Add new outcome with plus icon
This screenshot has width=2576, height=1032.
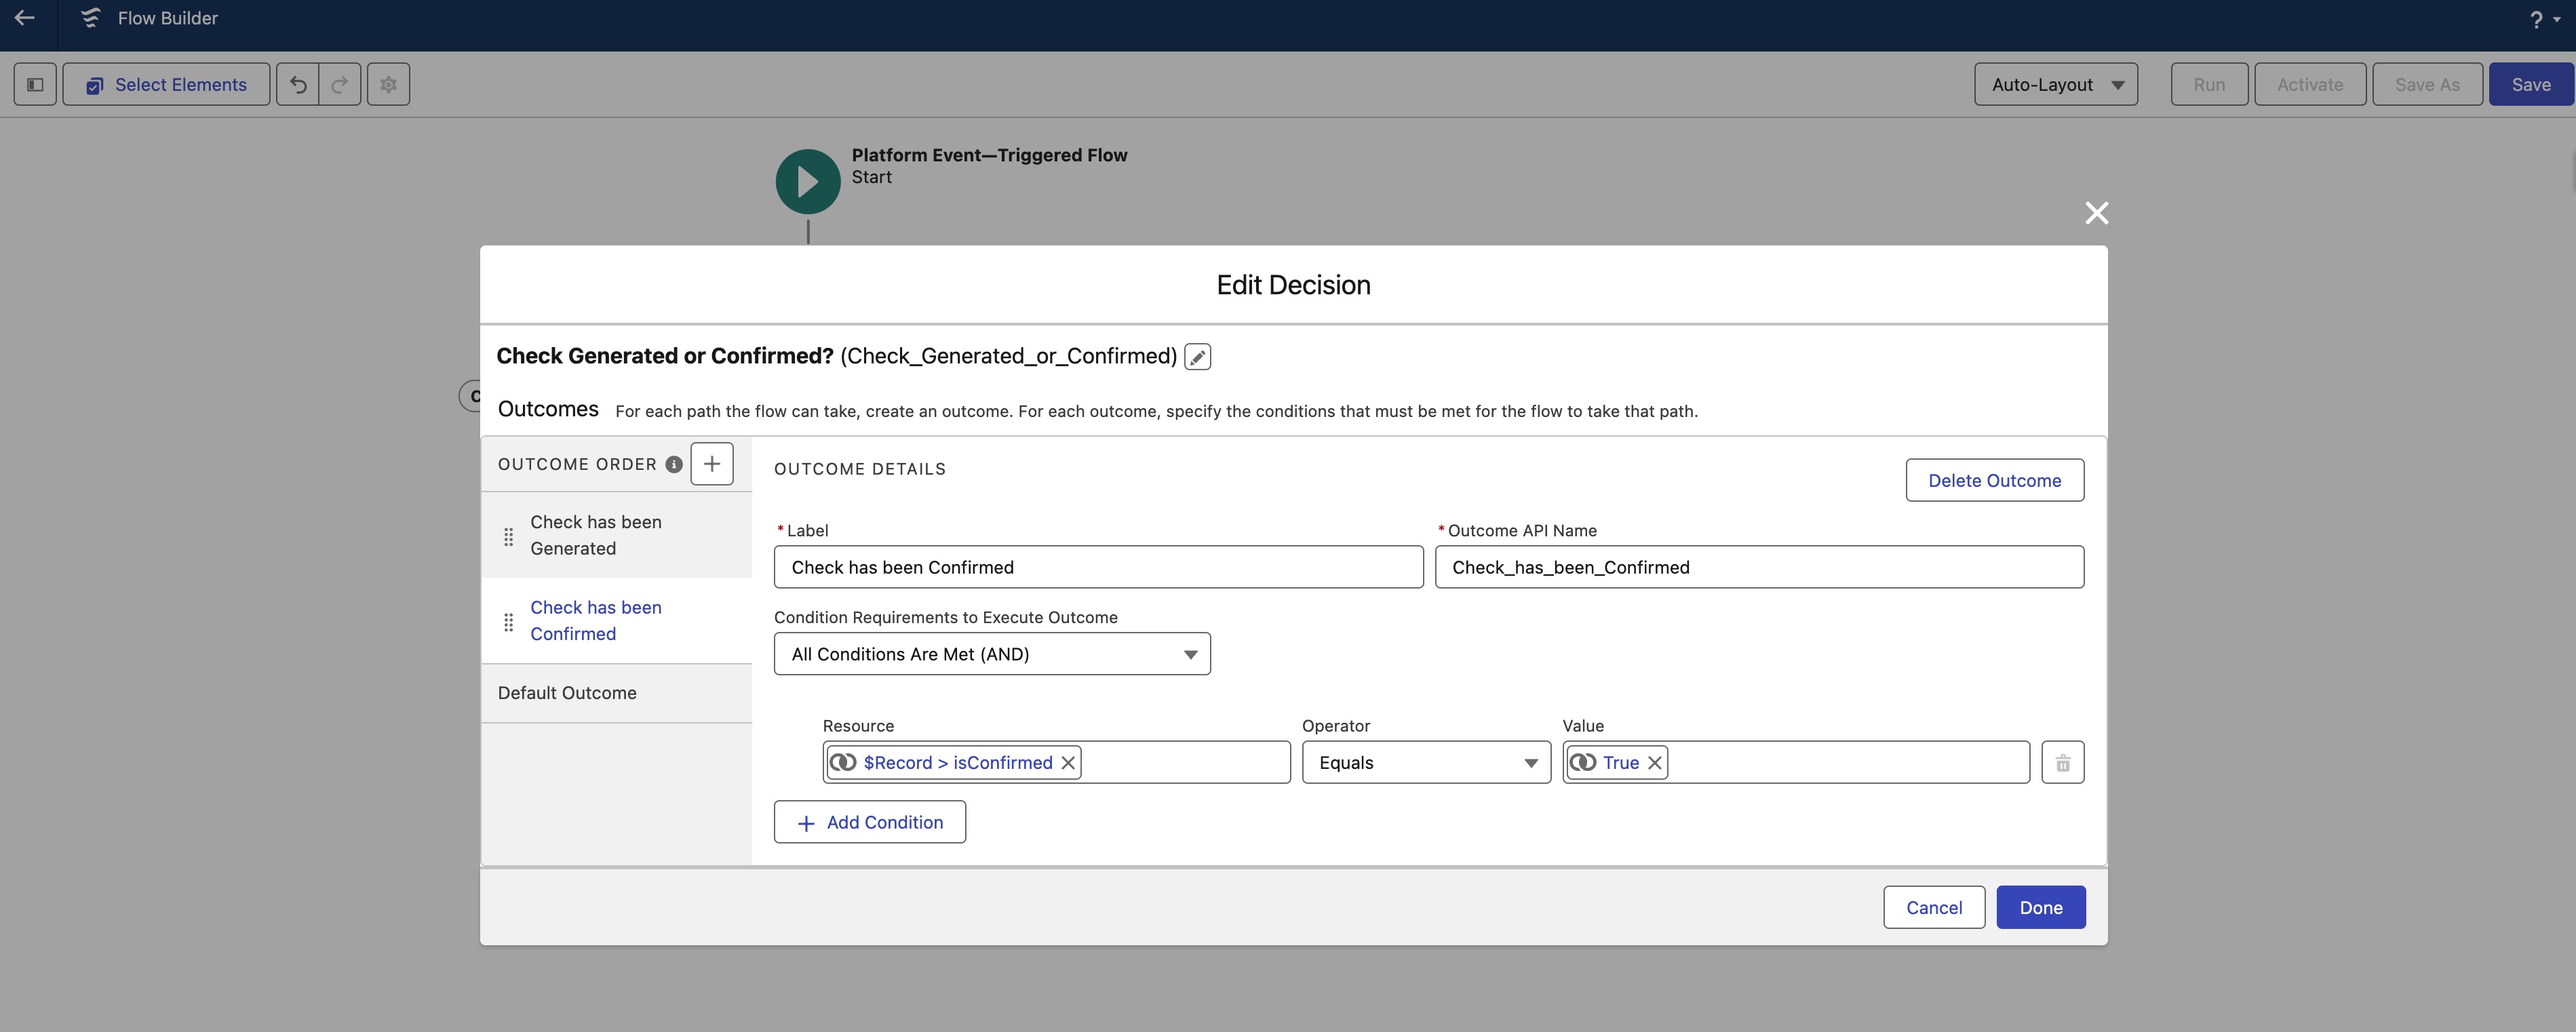point(711,464)
